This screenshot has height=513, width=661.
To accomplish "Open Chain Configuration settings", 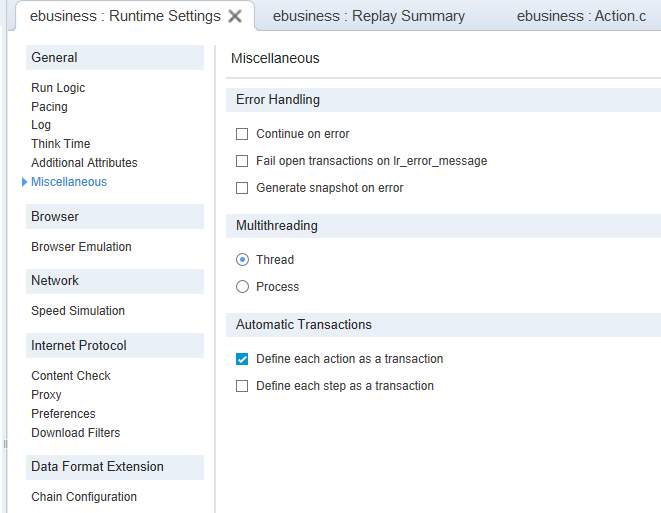I will point(84,497).
